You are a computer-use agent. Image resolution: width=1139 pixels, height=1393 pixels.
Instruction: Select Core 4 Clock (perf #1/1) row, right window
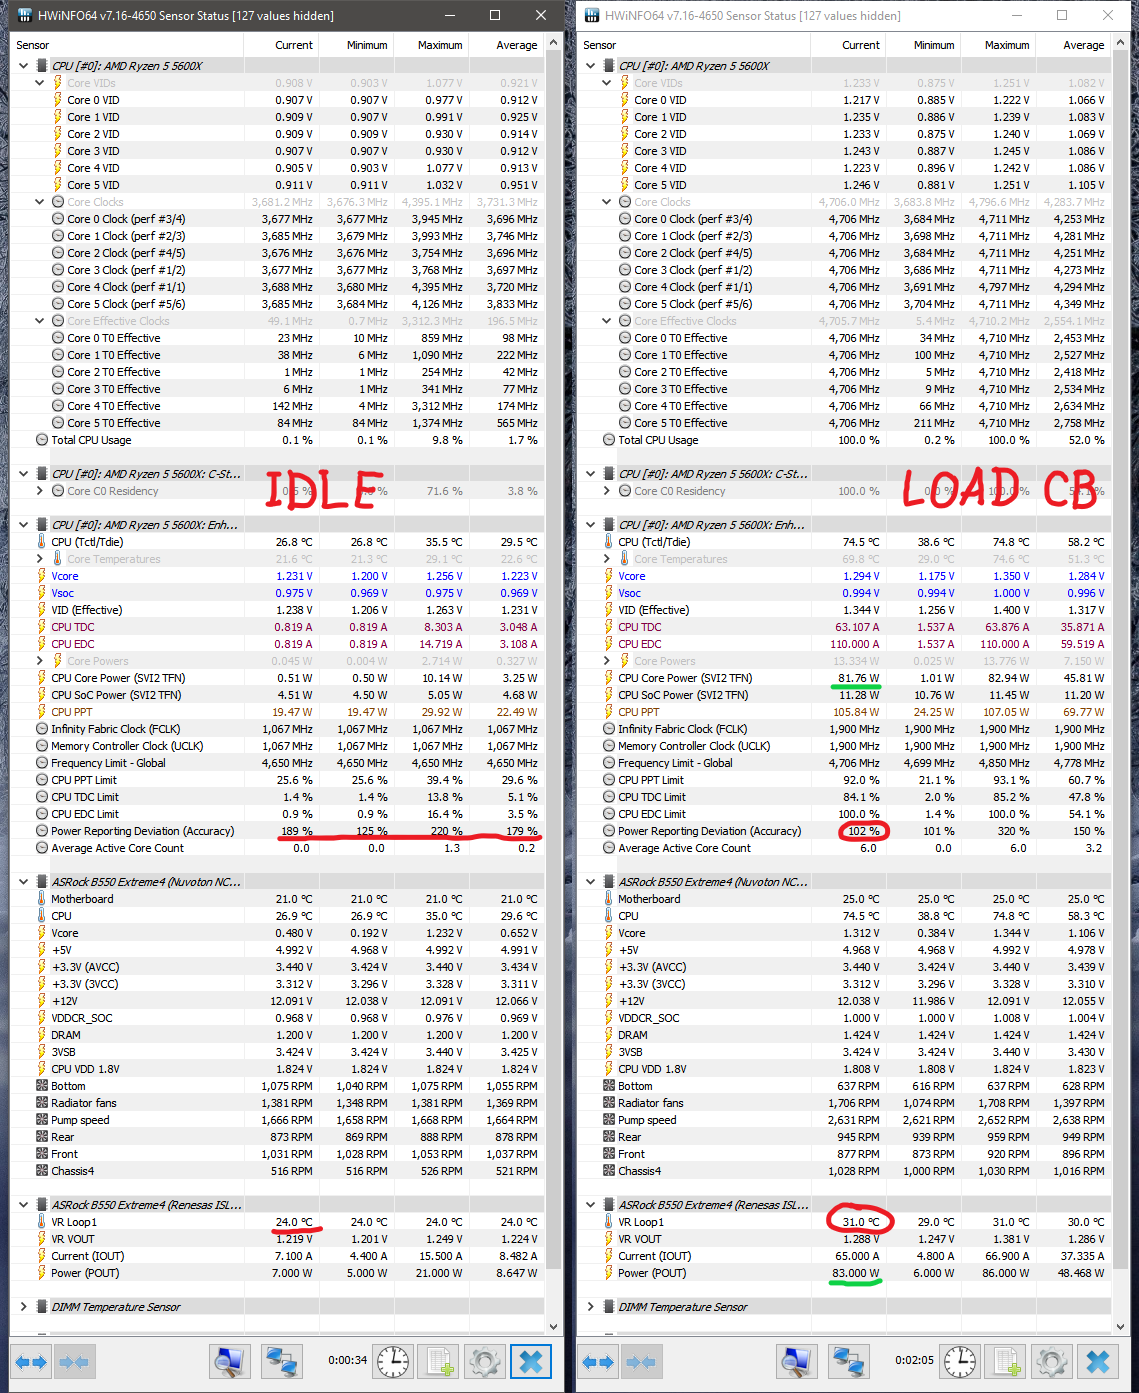coord(845,287)
